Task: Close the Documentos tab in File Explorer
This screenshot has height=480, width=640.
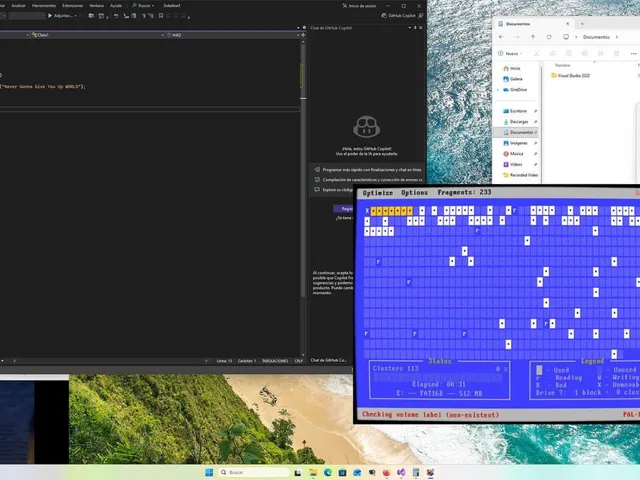Action: [567, 24]
